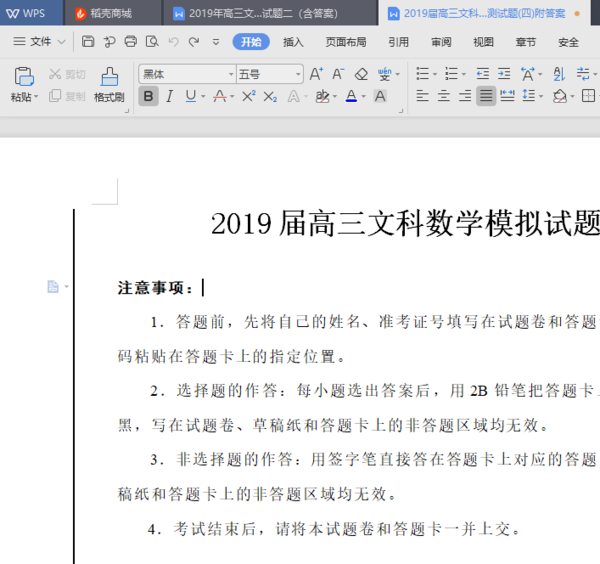This screenshot has height=564, width=600.
Task: Click the export to PDF icon
Action: [109, 41]
